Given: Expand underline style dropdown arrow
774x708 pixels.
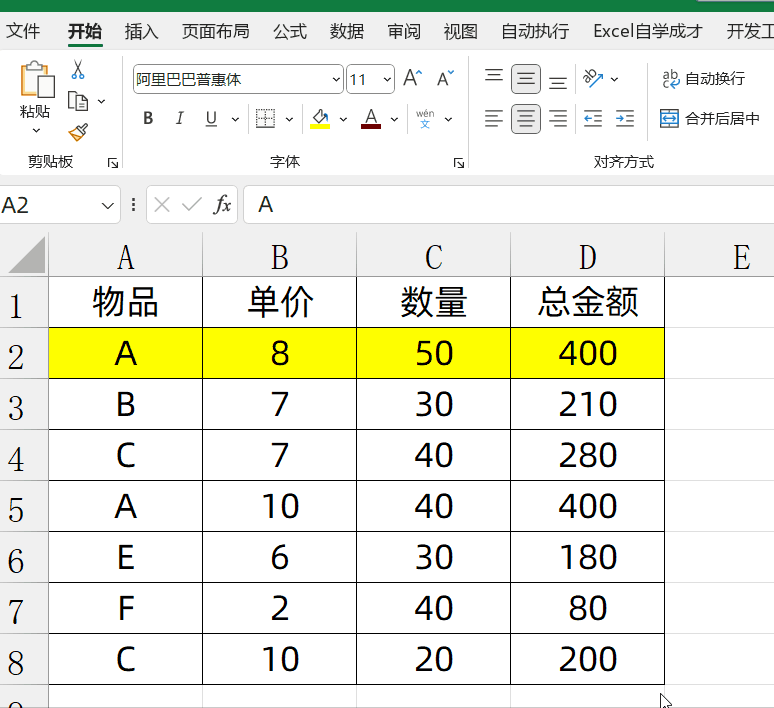Looking at the screenshot, I should pyautogui.click(x=235, y=119).
